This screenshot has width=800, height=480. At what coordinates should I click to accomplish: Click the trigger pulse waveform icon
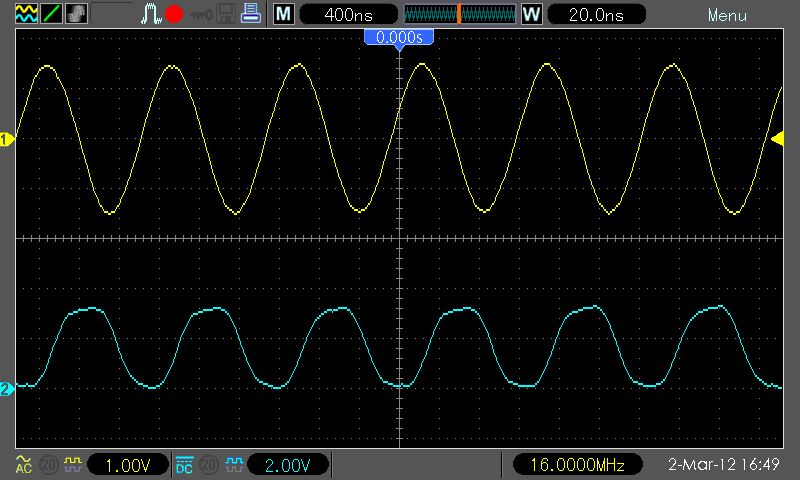point(151,14)
